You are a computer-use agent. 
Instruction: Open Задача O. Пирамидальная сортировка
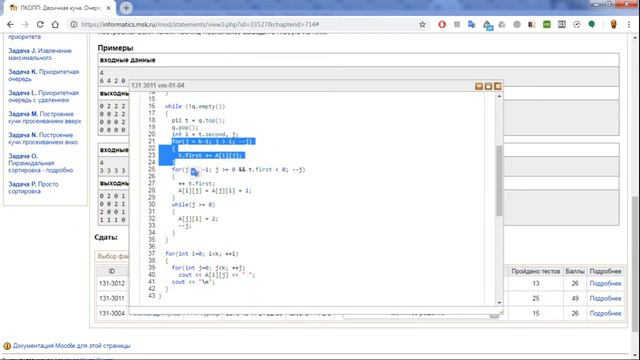(x=40, y=163)
